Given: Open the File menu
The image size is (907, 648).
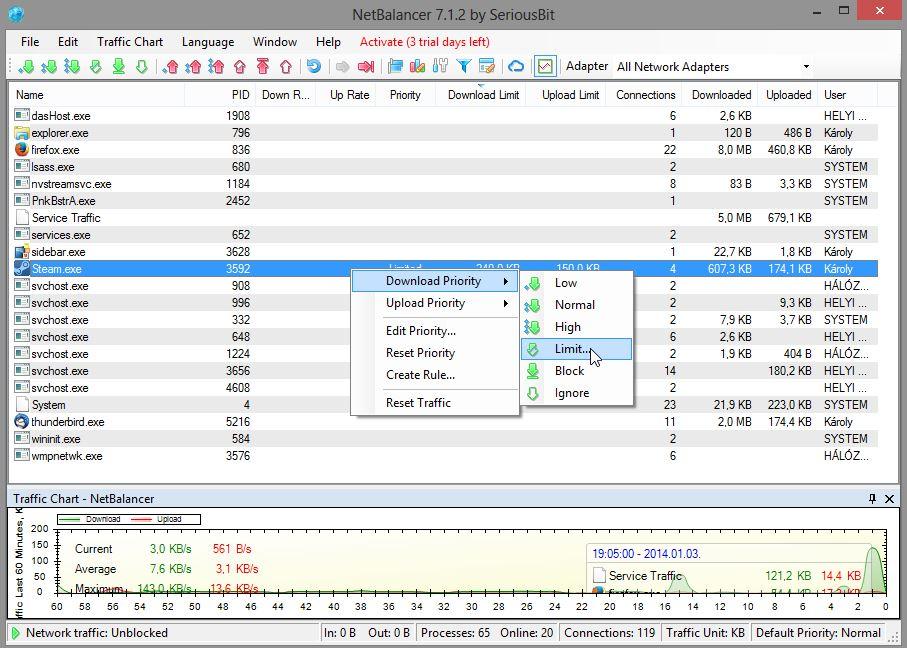Looking at the screenshot, I should (x=30, y=42).
